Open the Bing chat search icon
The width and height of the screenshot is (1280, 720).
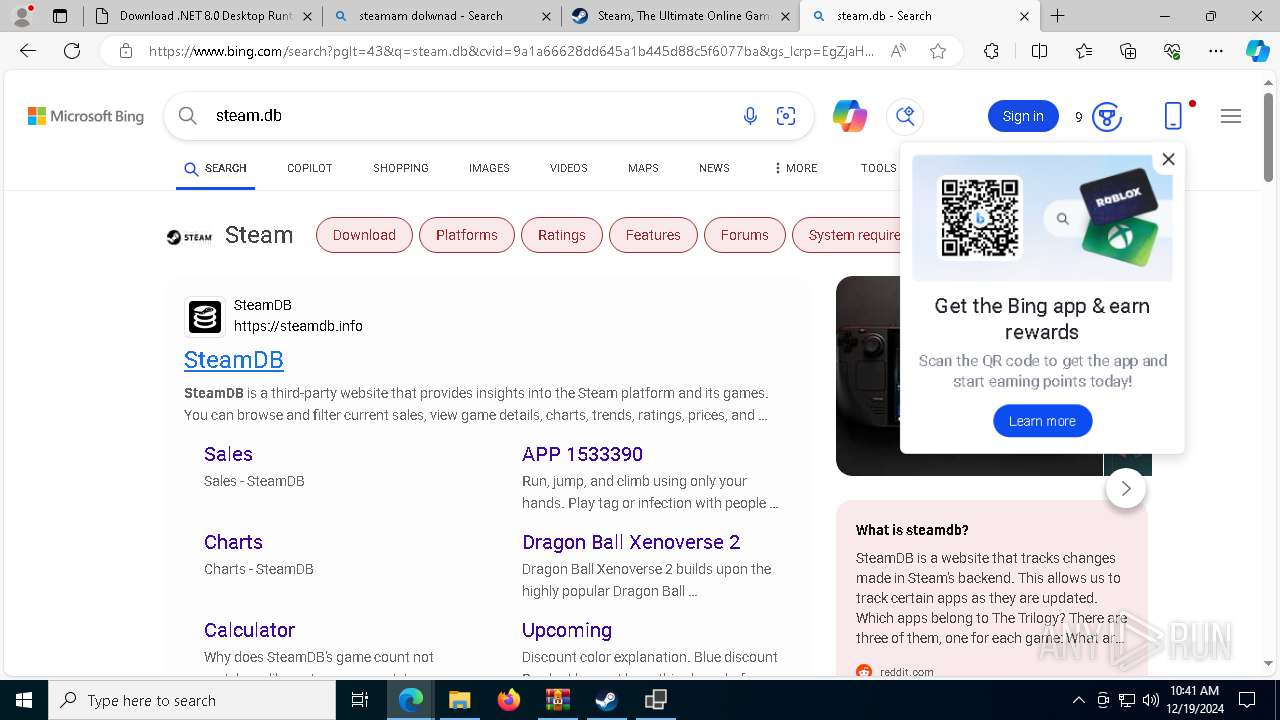pyautogui.click(x=905, y=116)
